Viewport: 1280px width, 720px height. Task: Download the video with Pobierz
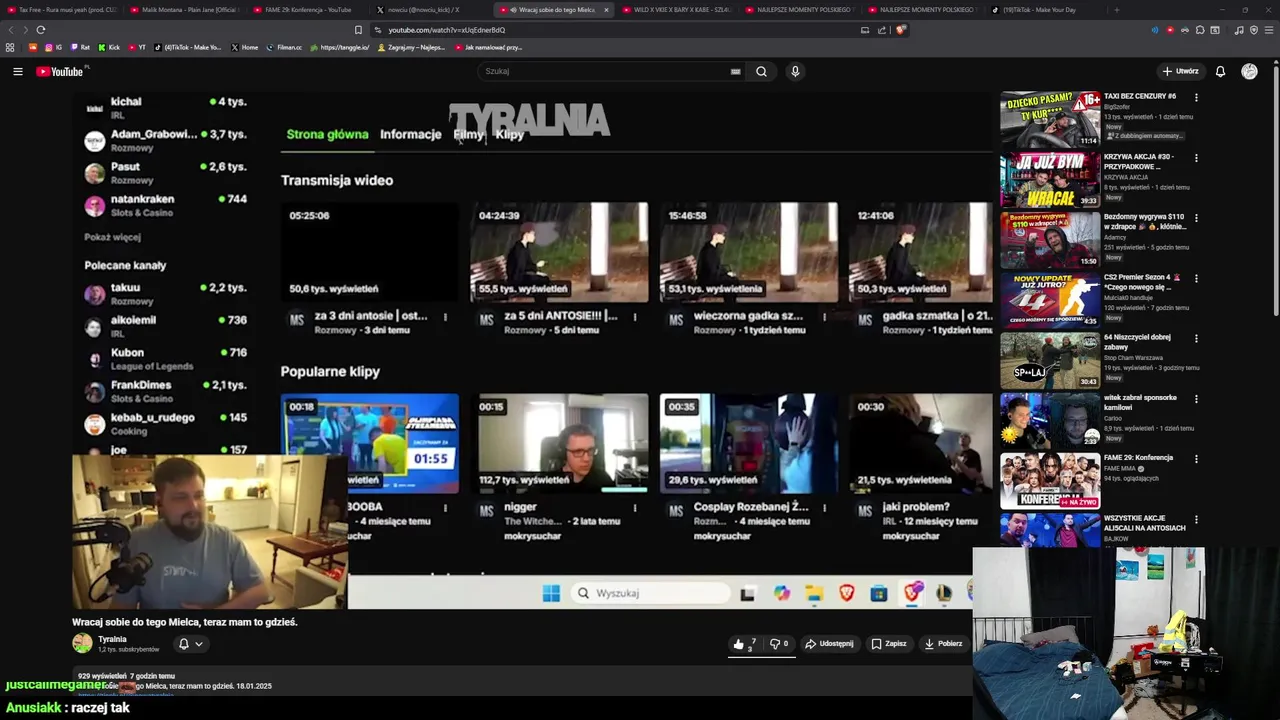coord(943,644)
